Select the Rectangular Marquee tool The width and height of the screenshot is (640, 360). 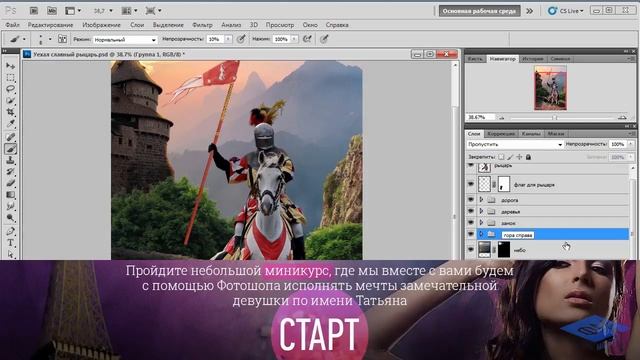tap(11, 77)
